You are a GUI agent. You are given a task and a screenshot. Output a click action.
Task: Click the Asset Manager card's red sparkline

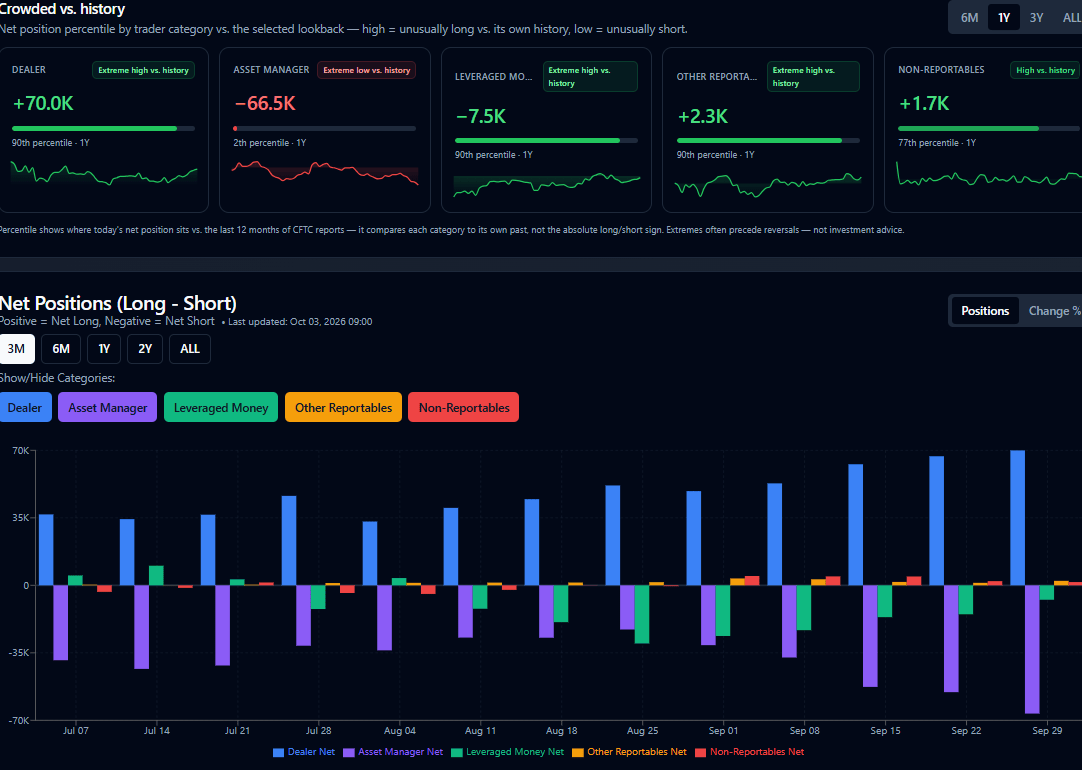[x=324, y=172]
